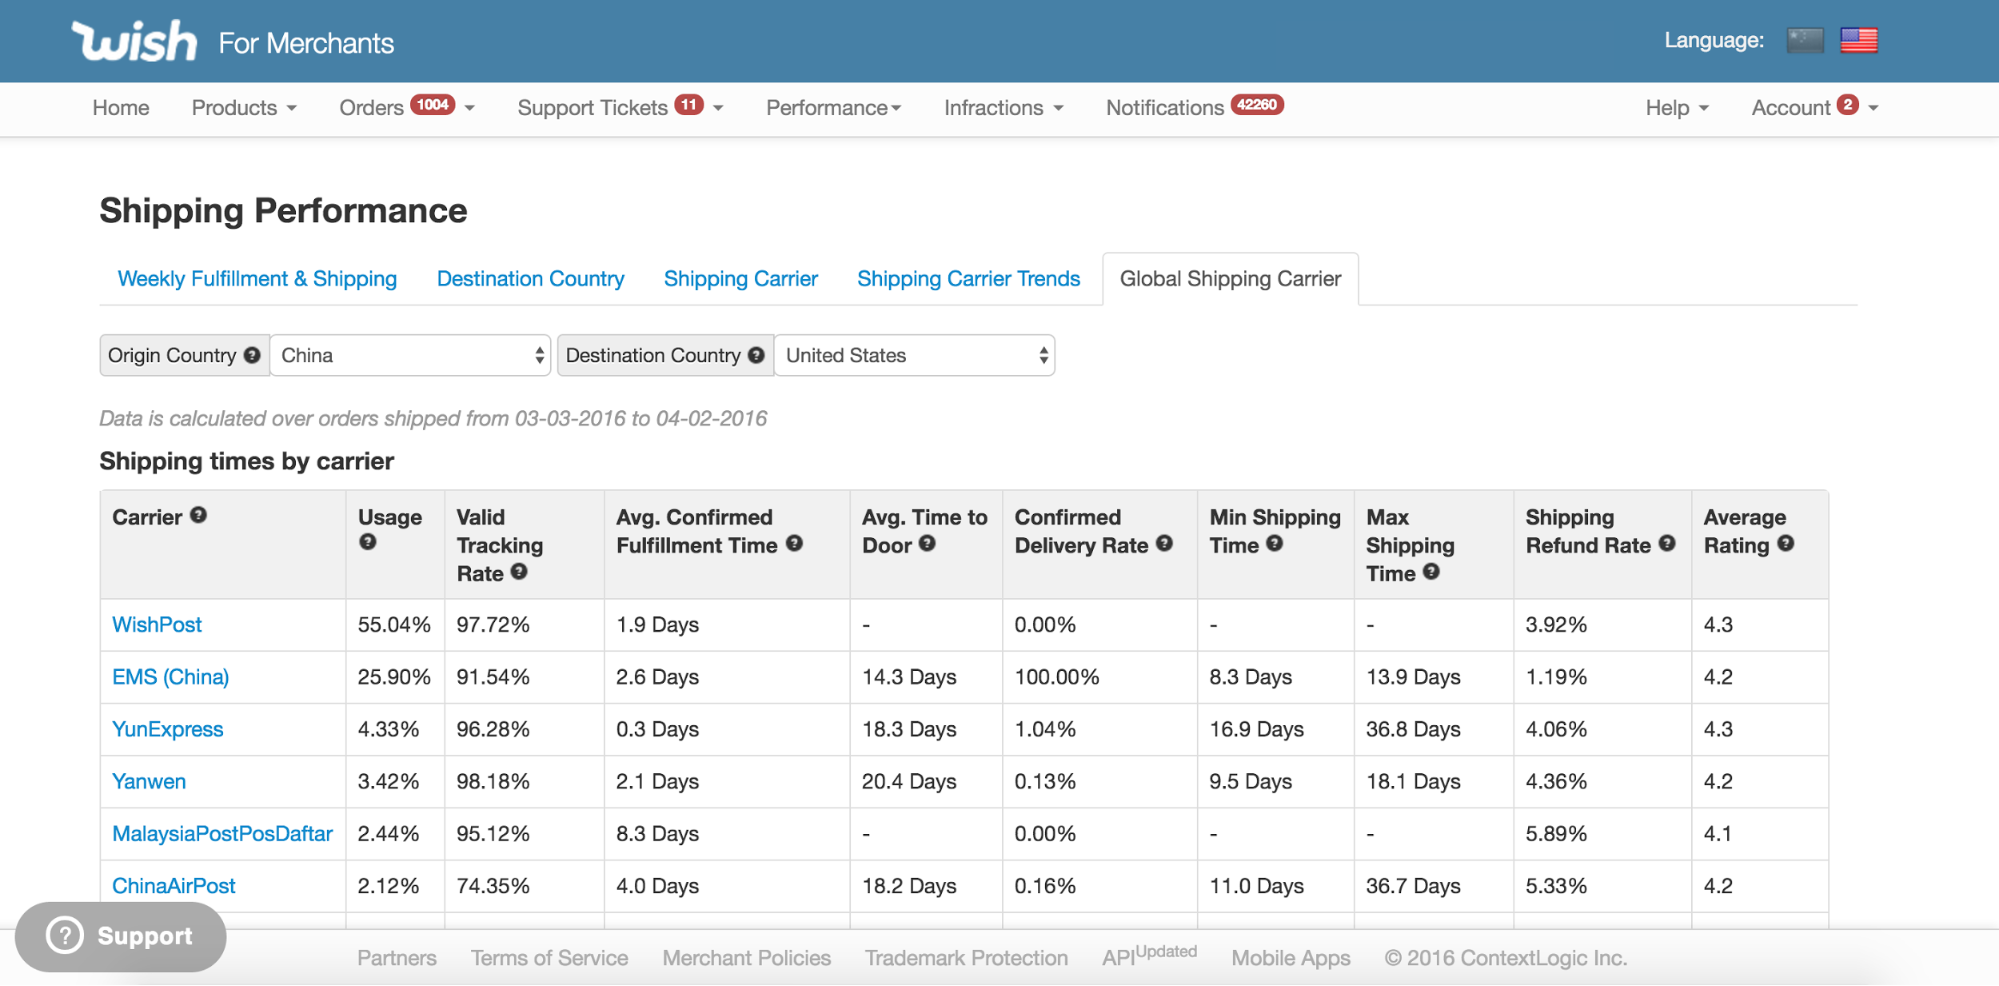Click the Wish logo in header

(x=135, y=41)
